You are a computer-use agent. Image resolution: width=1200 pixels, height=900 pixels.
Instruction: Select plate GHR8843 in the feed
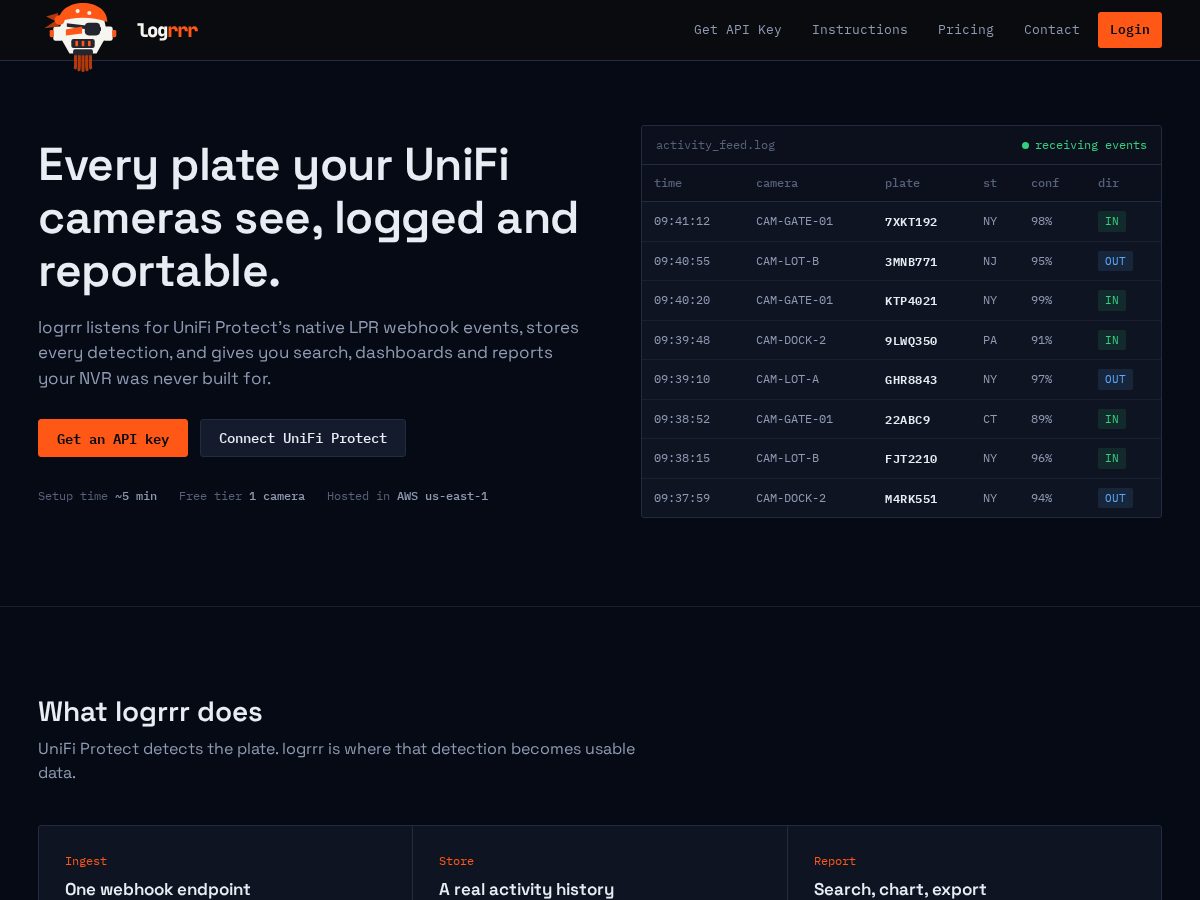click(x=911, y=379)
